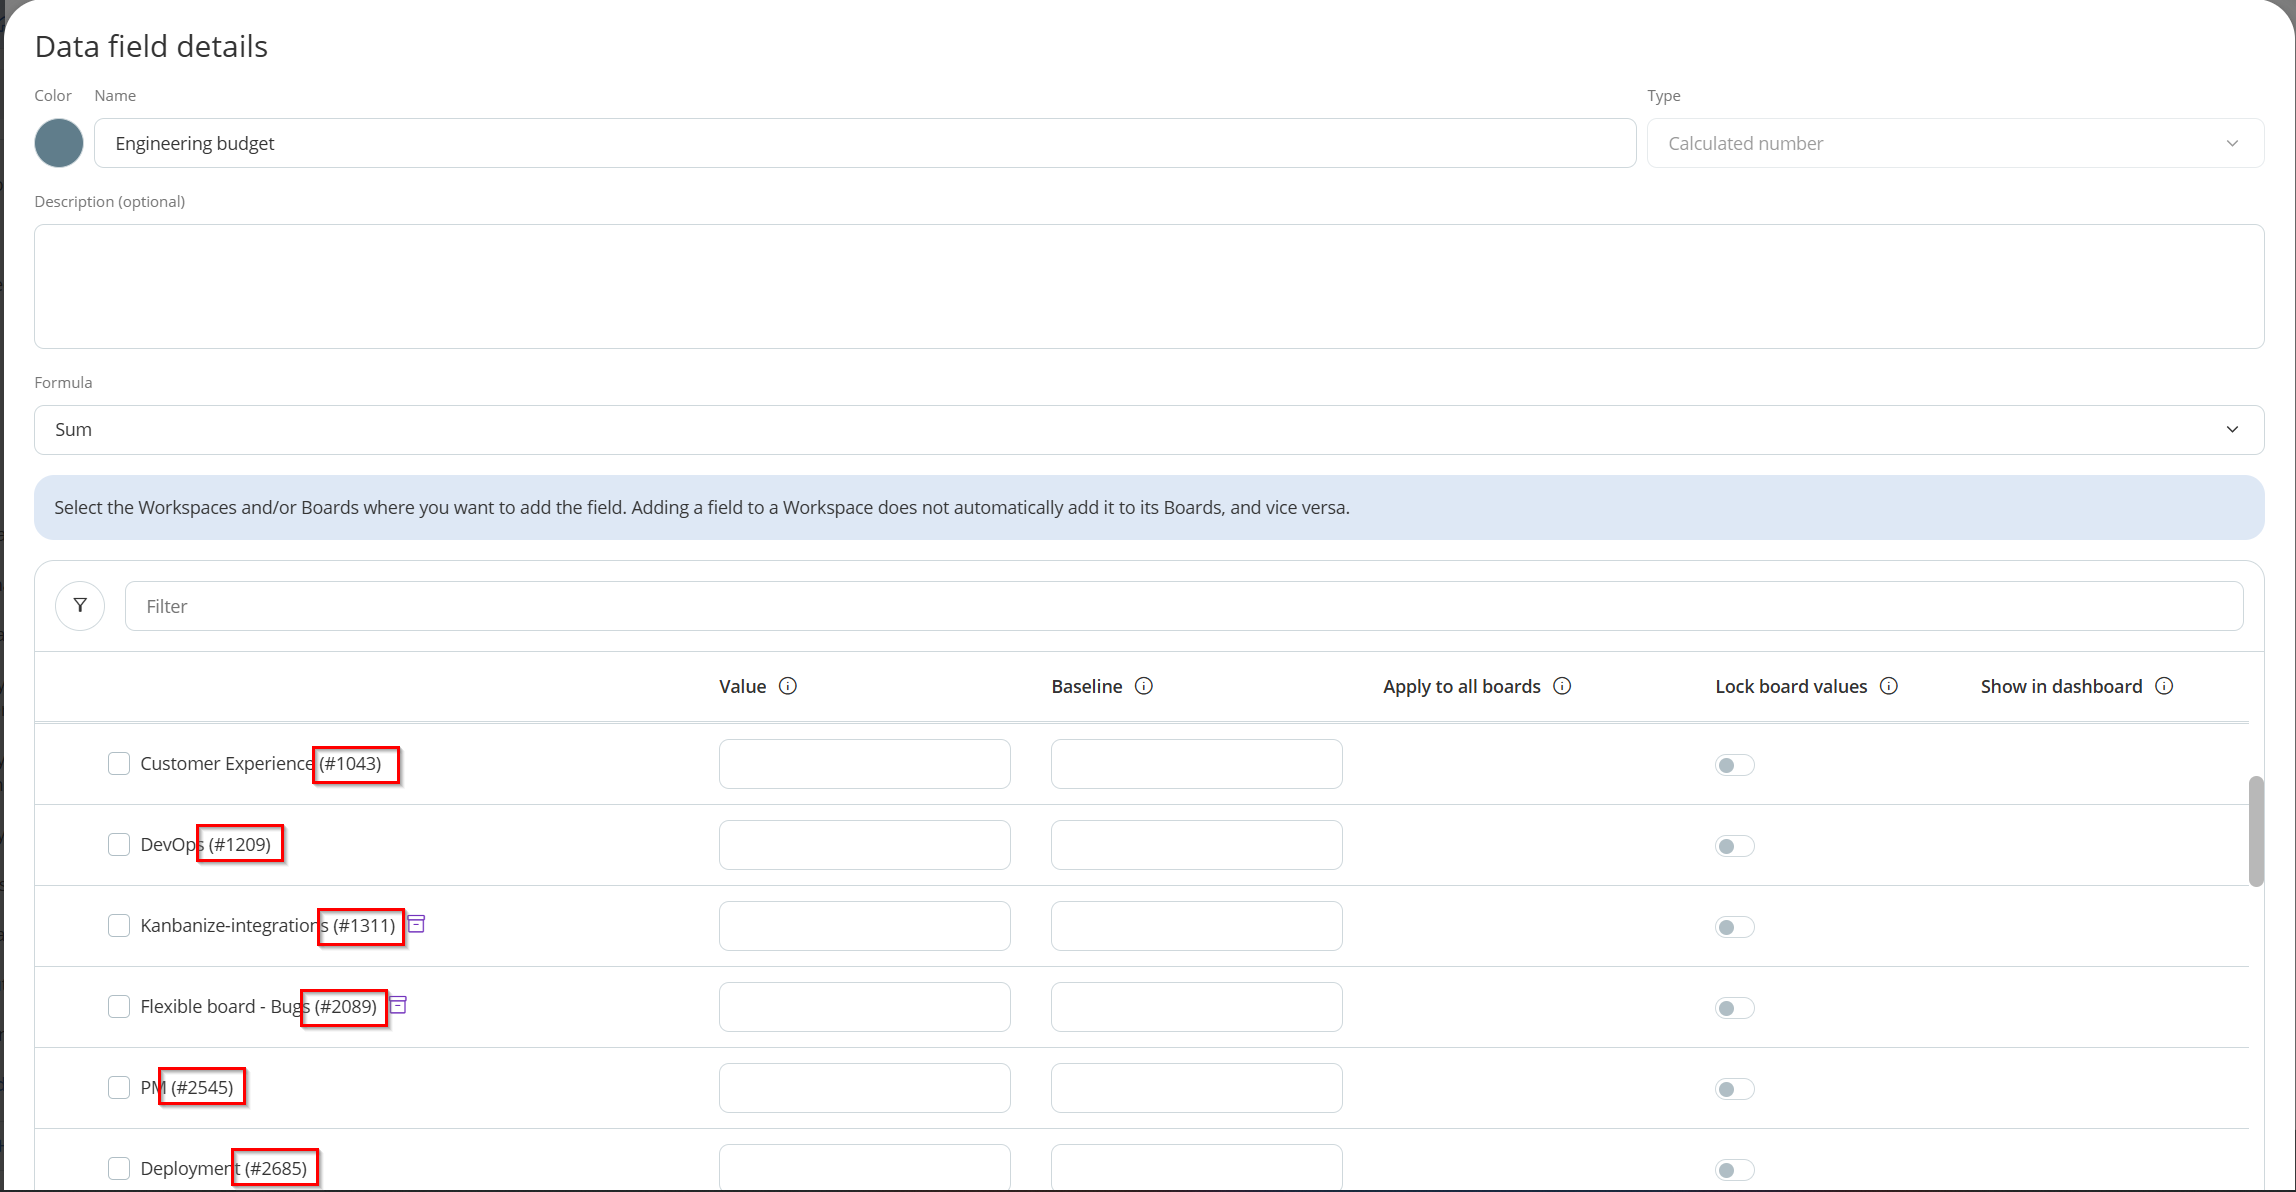
Task: Click the field color swatch circle
Action: point(59,143)
